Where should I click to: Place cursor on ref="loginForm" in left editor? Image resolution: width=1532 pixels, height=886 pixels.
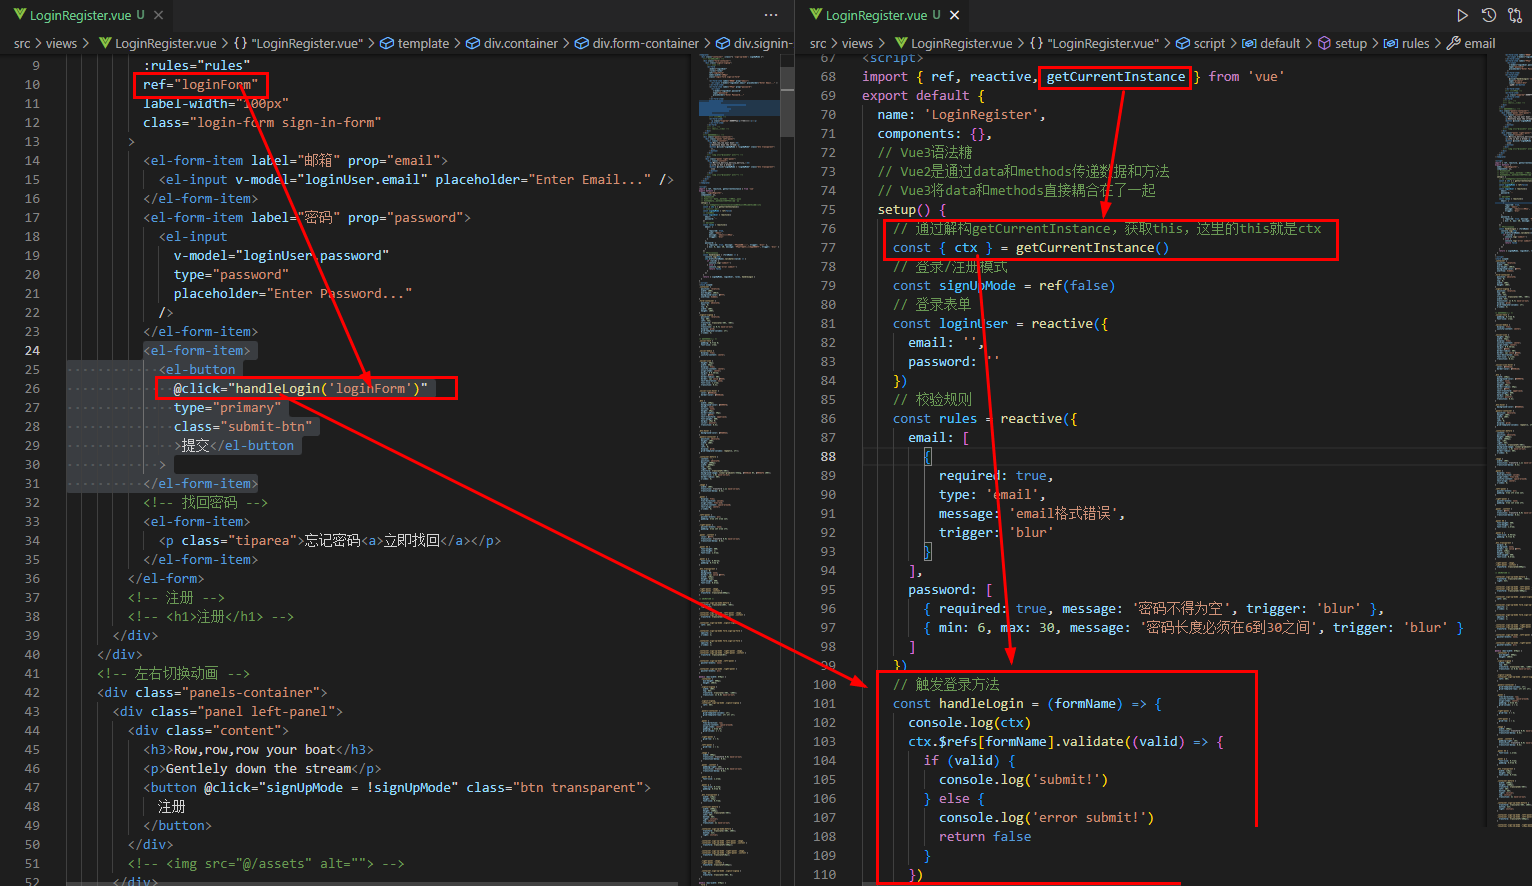point(200,84)
